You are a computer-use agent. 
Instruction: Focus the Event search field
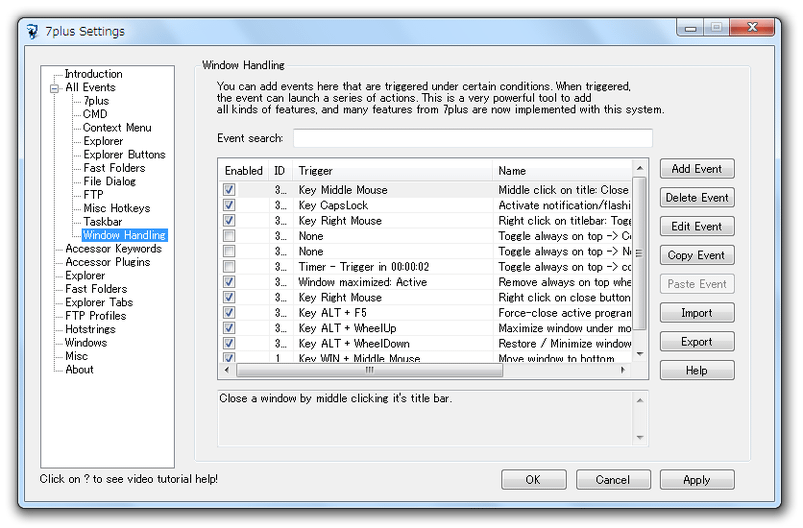[x=473, y=138]
